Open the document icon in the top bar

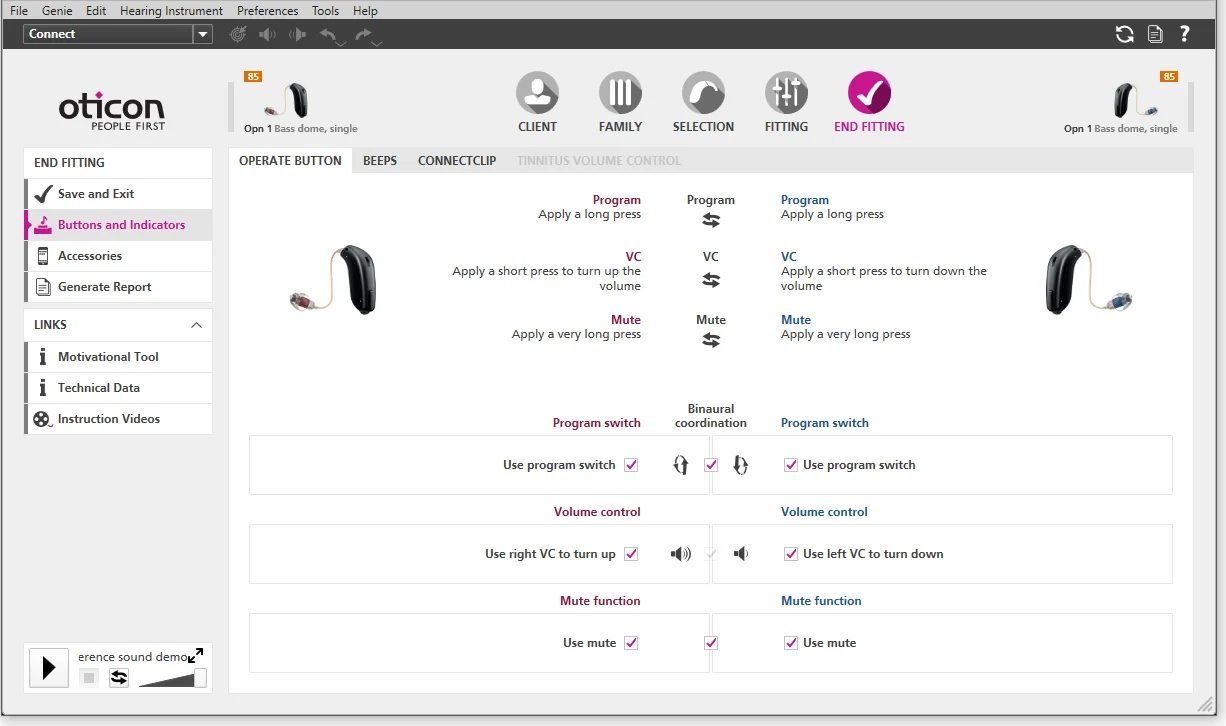1155,34
